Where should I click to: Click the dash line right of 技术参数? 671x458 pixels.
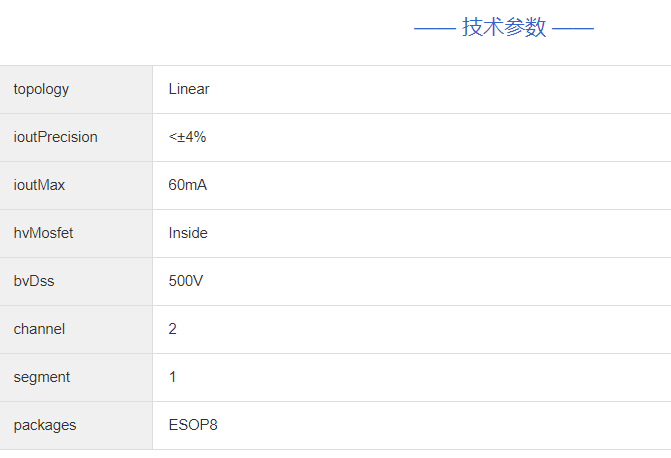(x=573, y=28)
